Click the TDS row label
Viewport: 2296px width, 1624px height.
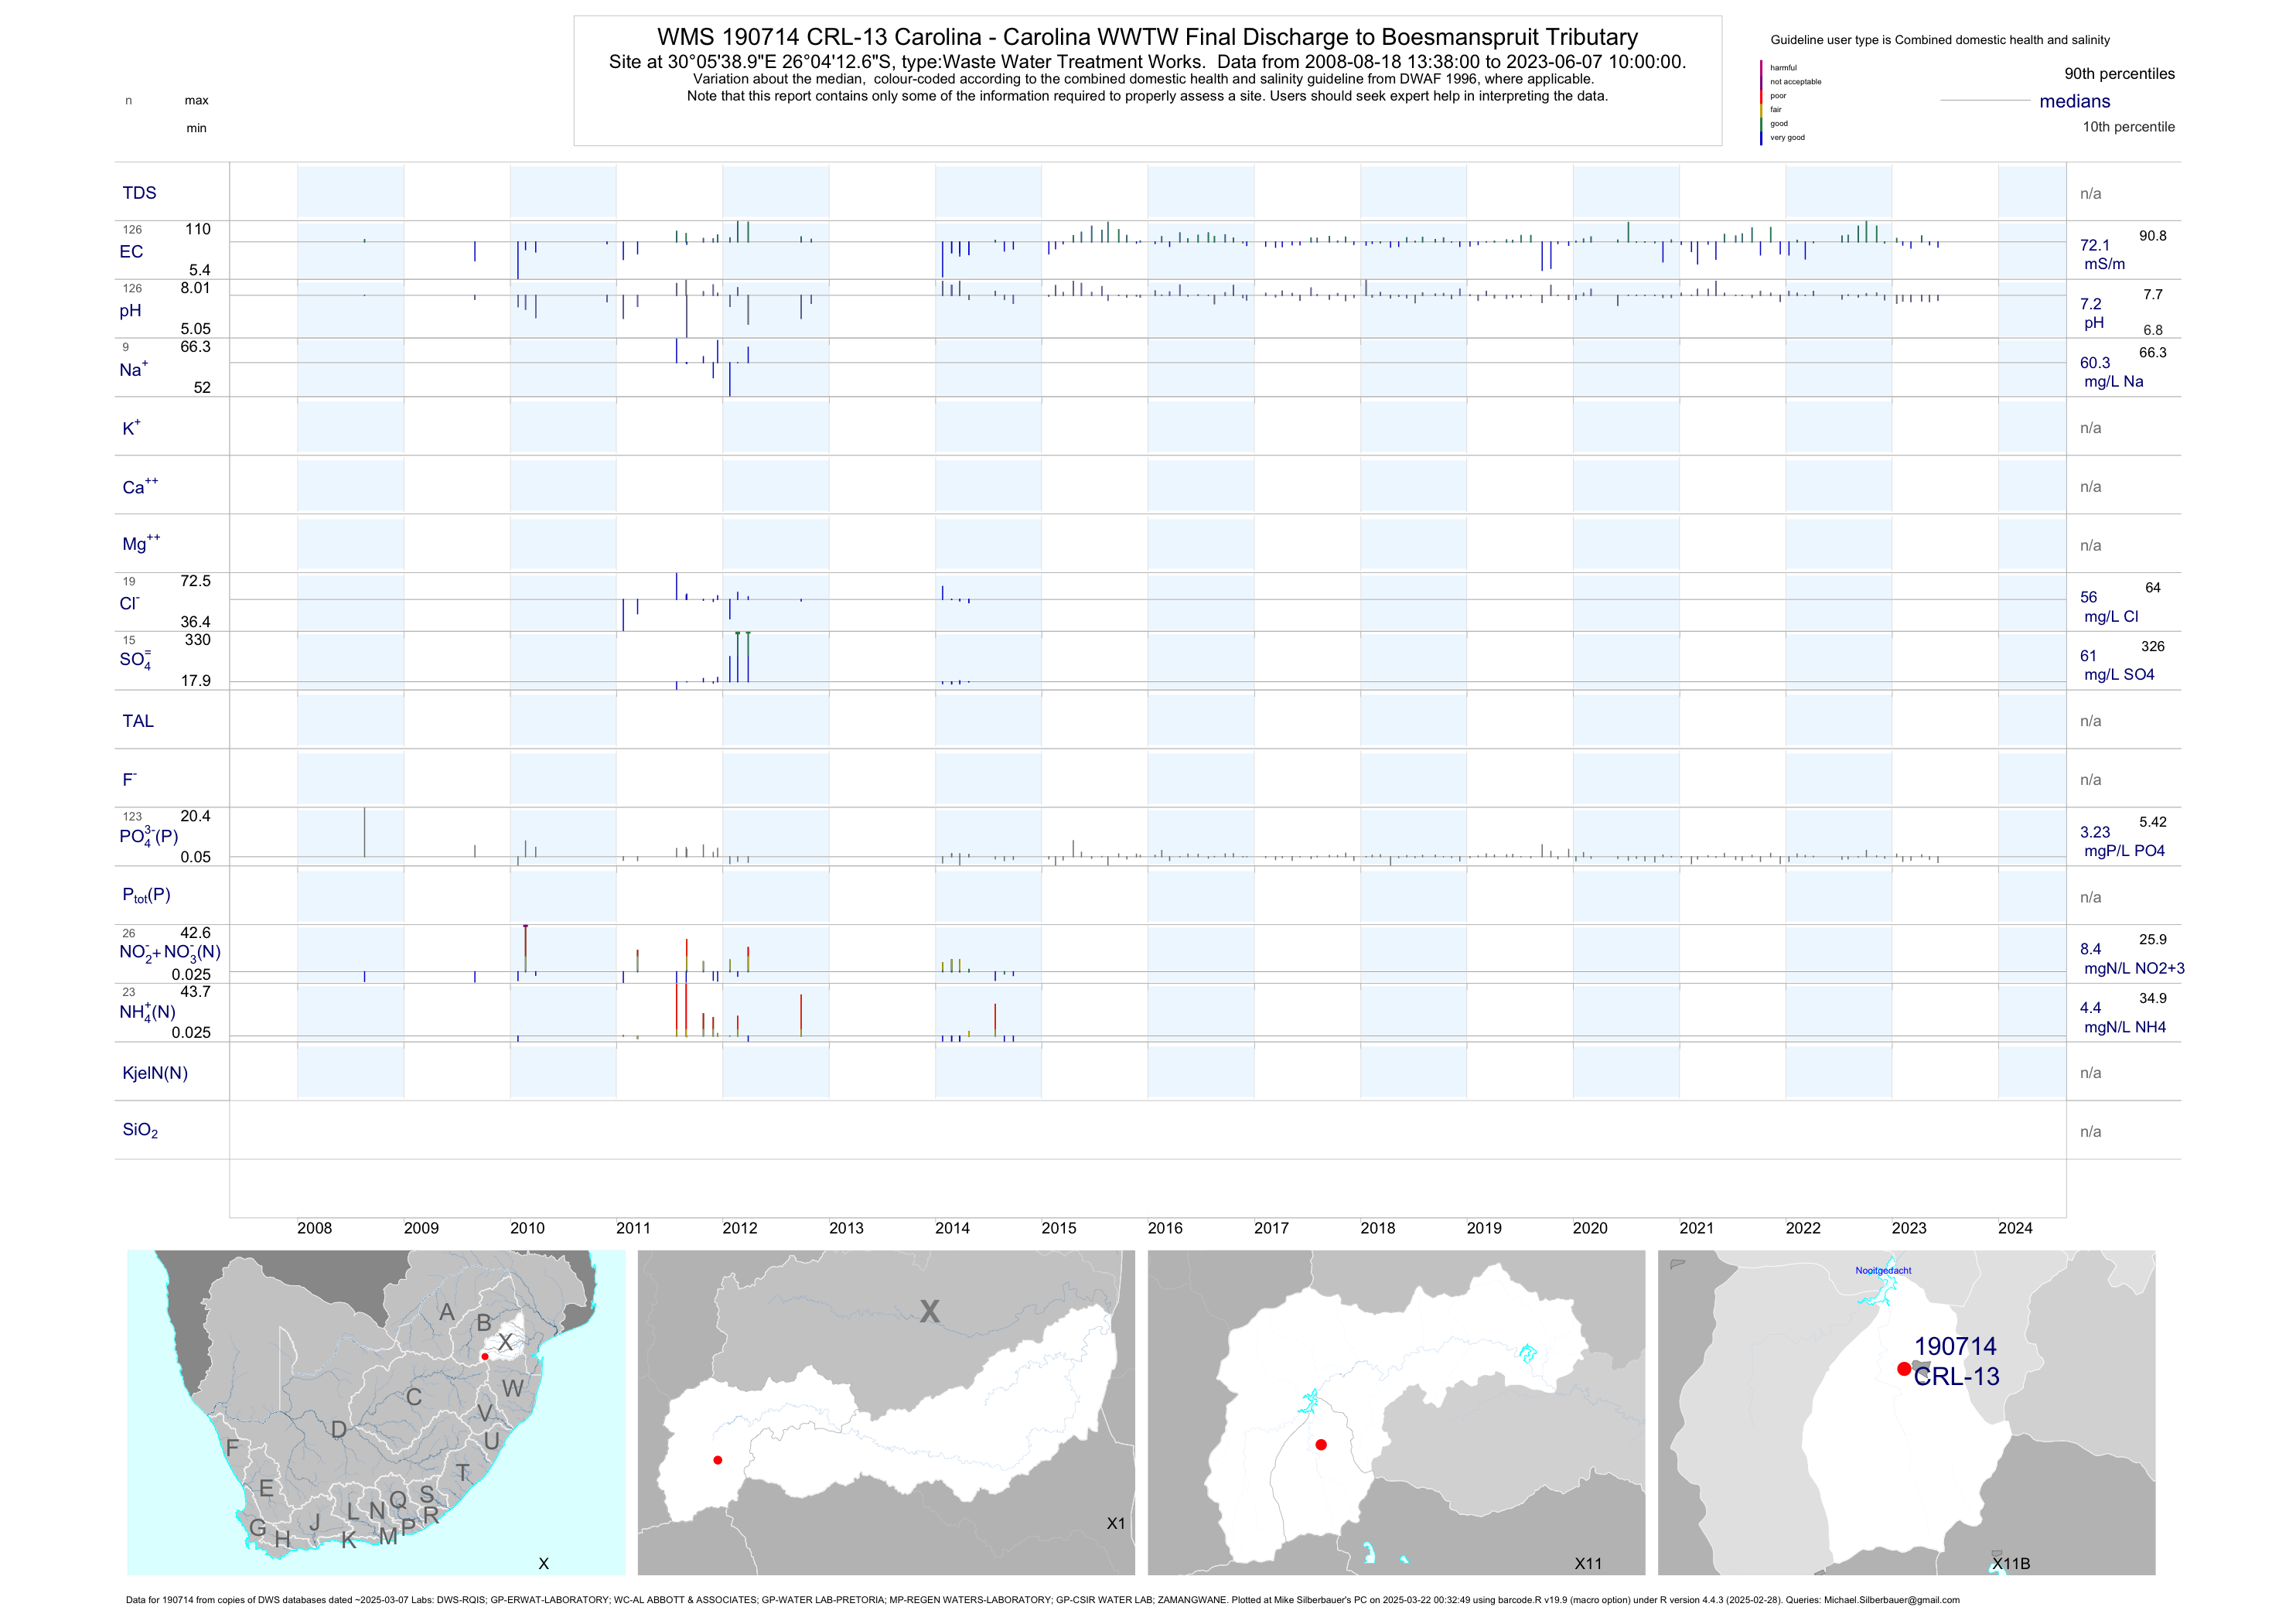click(139, 193)
